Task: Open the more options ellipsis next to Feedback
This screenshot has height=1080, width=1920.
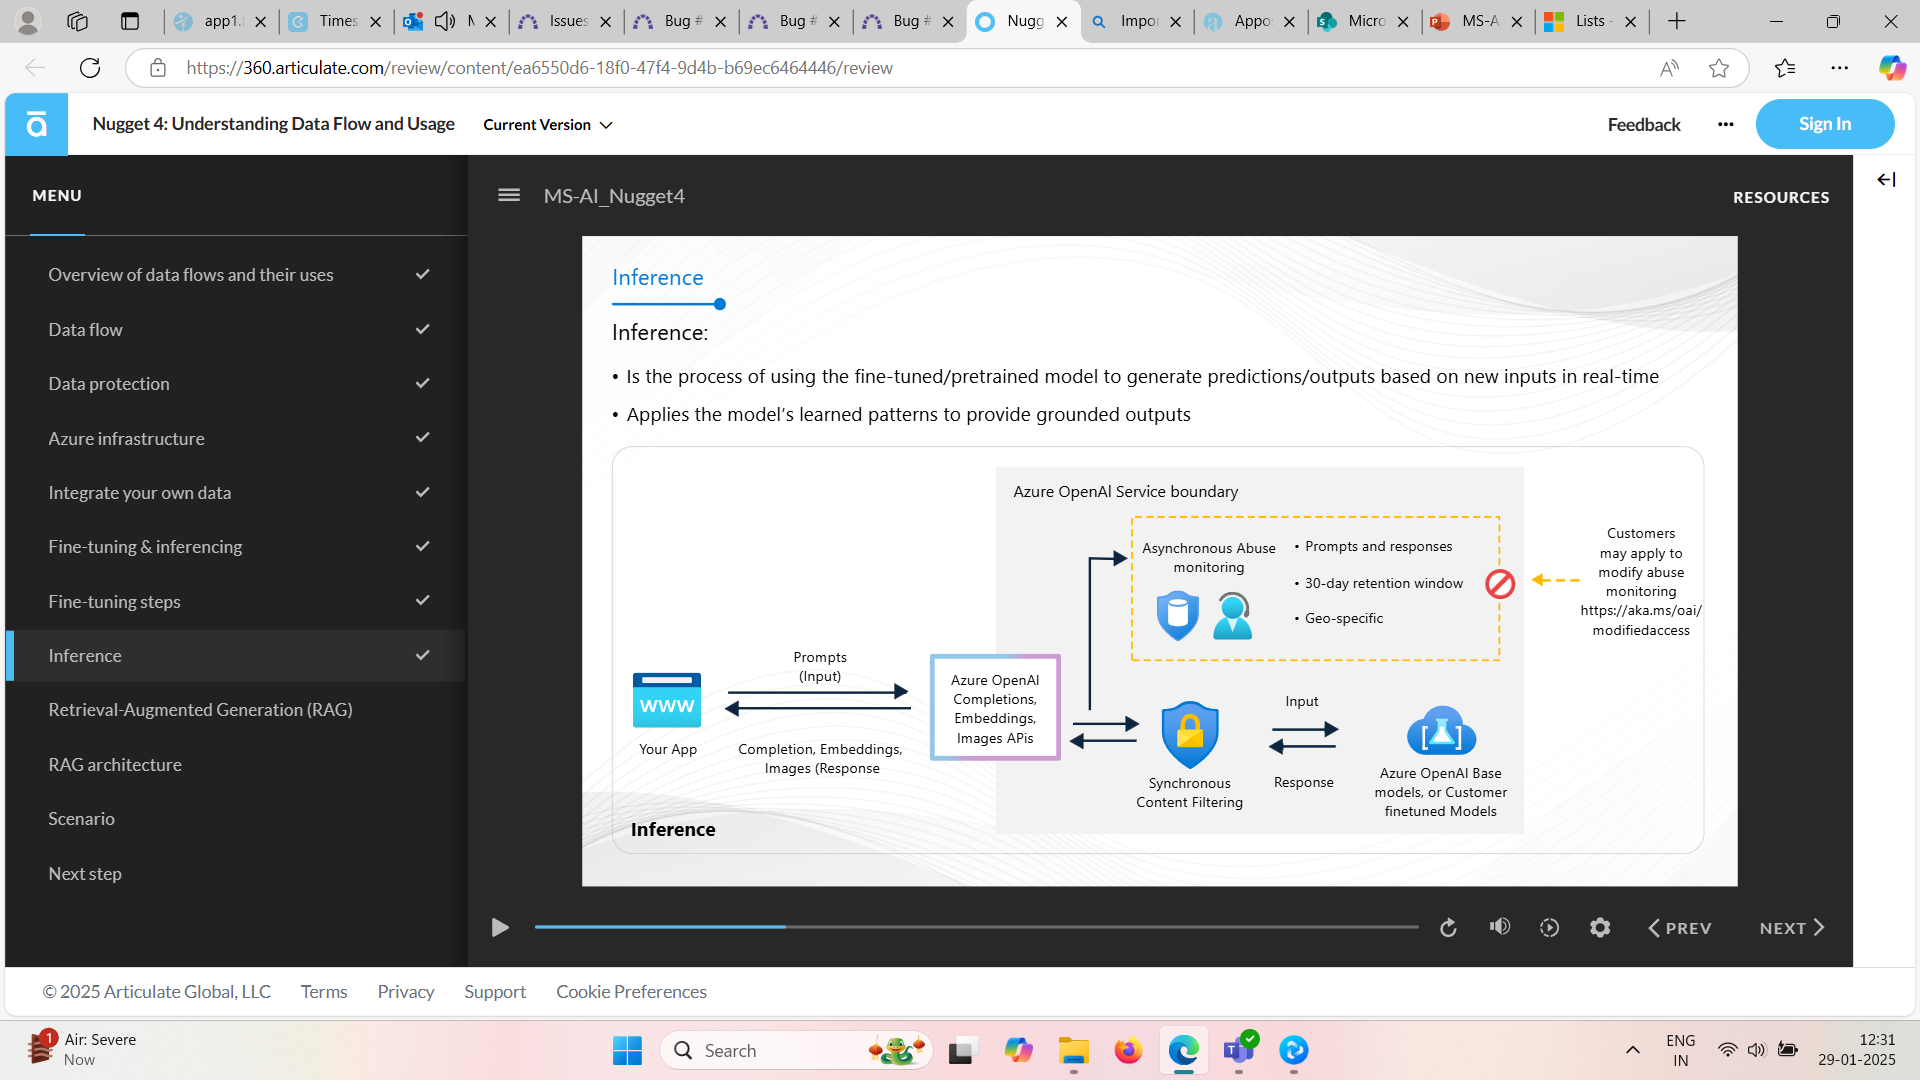Action: click(x=1726, y=124)
